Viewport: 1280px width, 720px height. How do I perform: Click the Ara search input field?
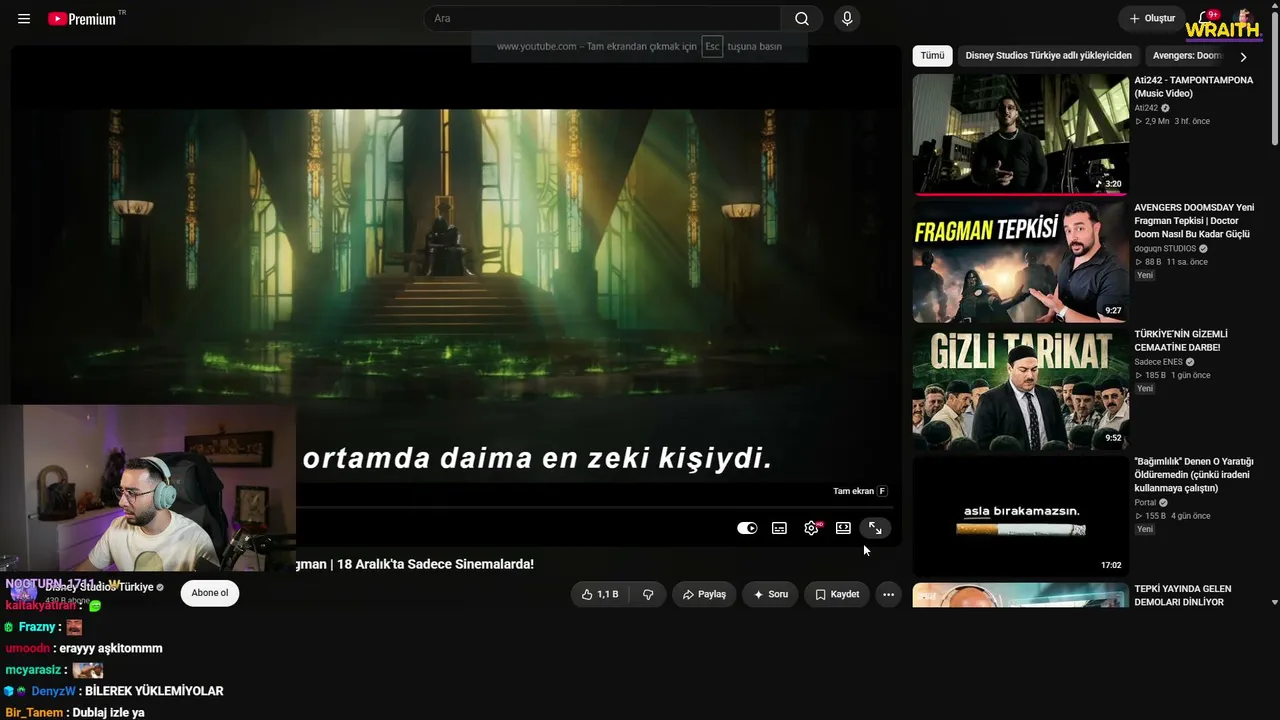pos(603,19)
